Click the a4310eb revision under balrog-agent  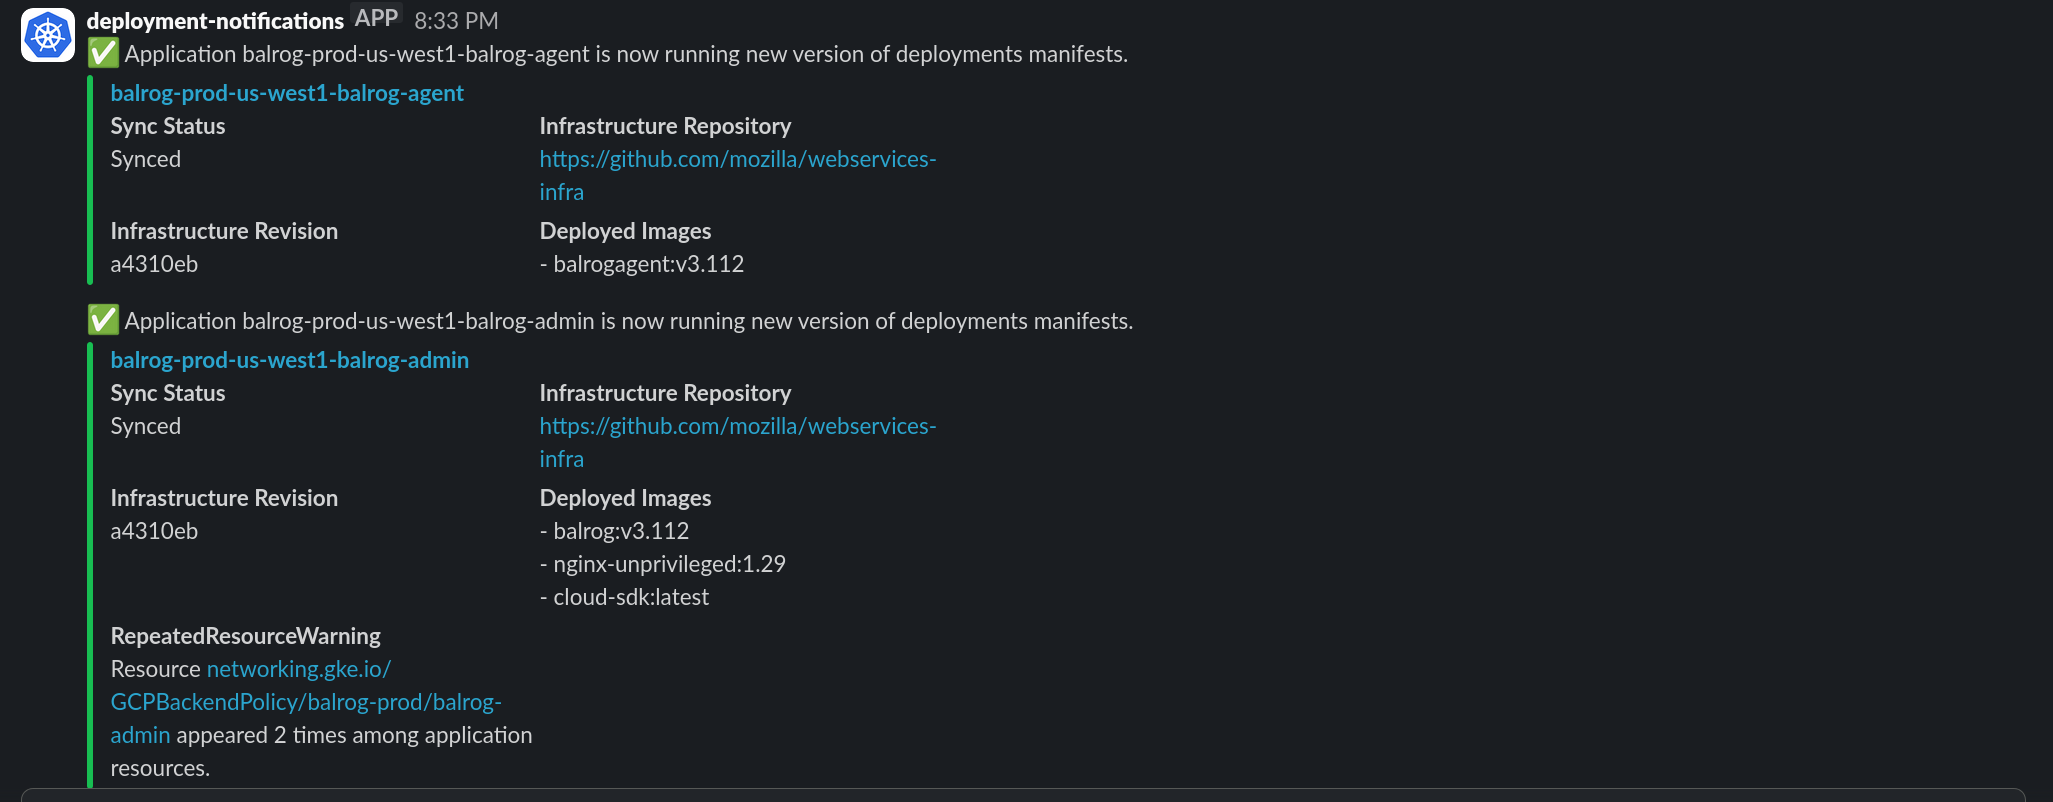click(x=154, y=264)
